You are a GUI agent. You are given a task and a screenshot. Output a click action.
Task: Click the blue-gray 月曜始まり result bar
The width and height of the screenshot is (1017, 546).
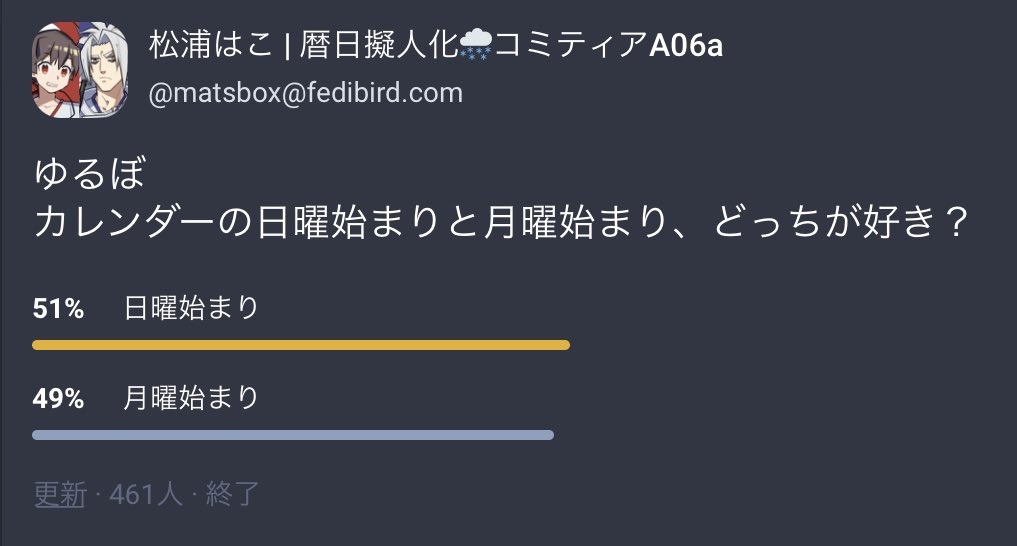[x=293, y=434]
